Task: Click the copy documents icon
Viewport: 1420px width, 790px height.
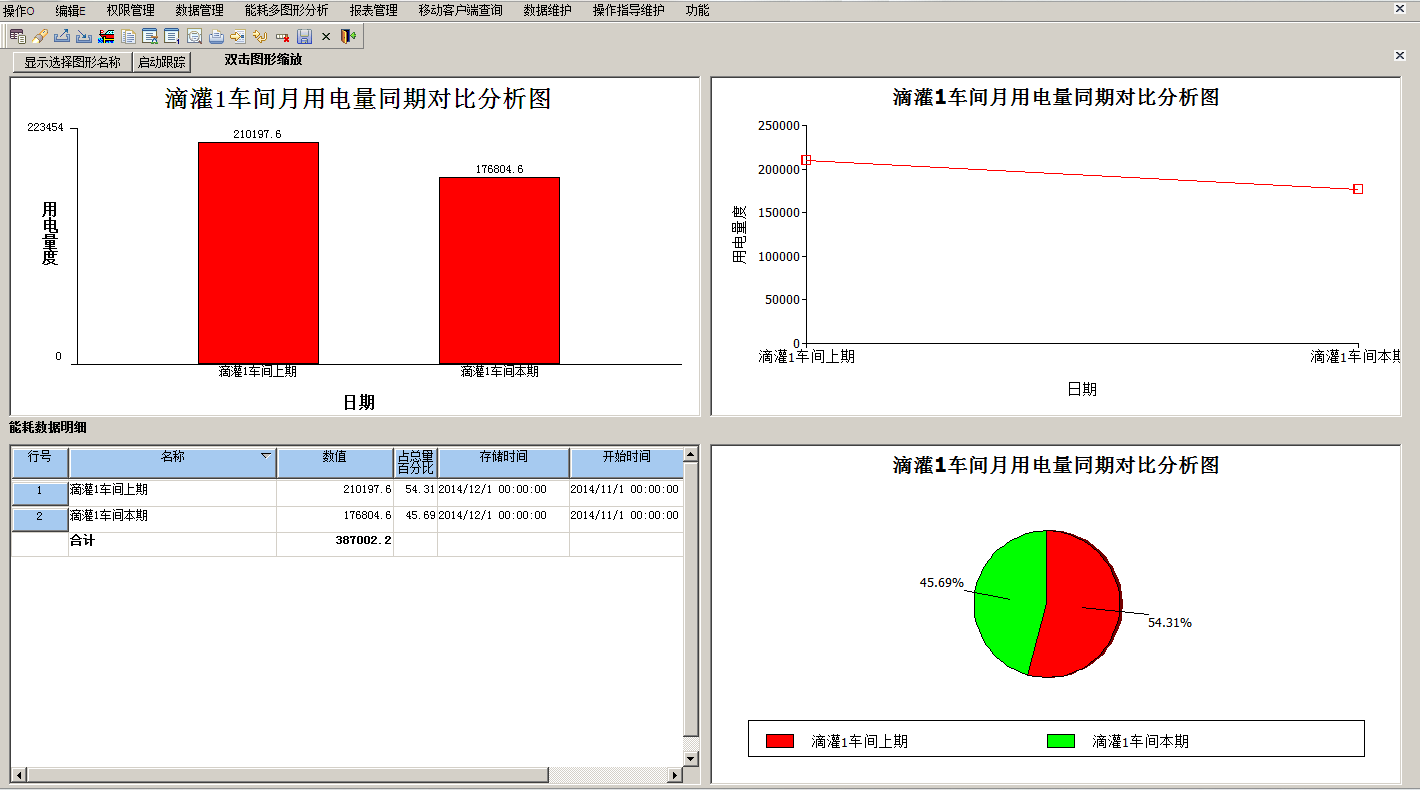Action: tap(128, 37)
